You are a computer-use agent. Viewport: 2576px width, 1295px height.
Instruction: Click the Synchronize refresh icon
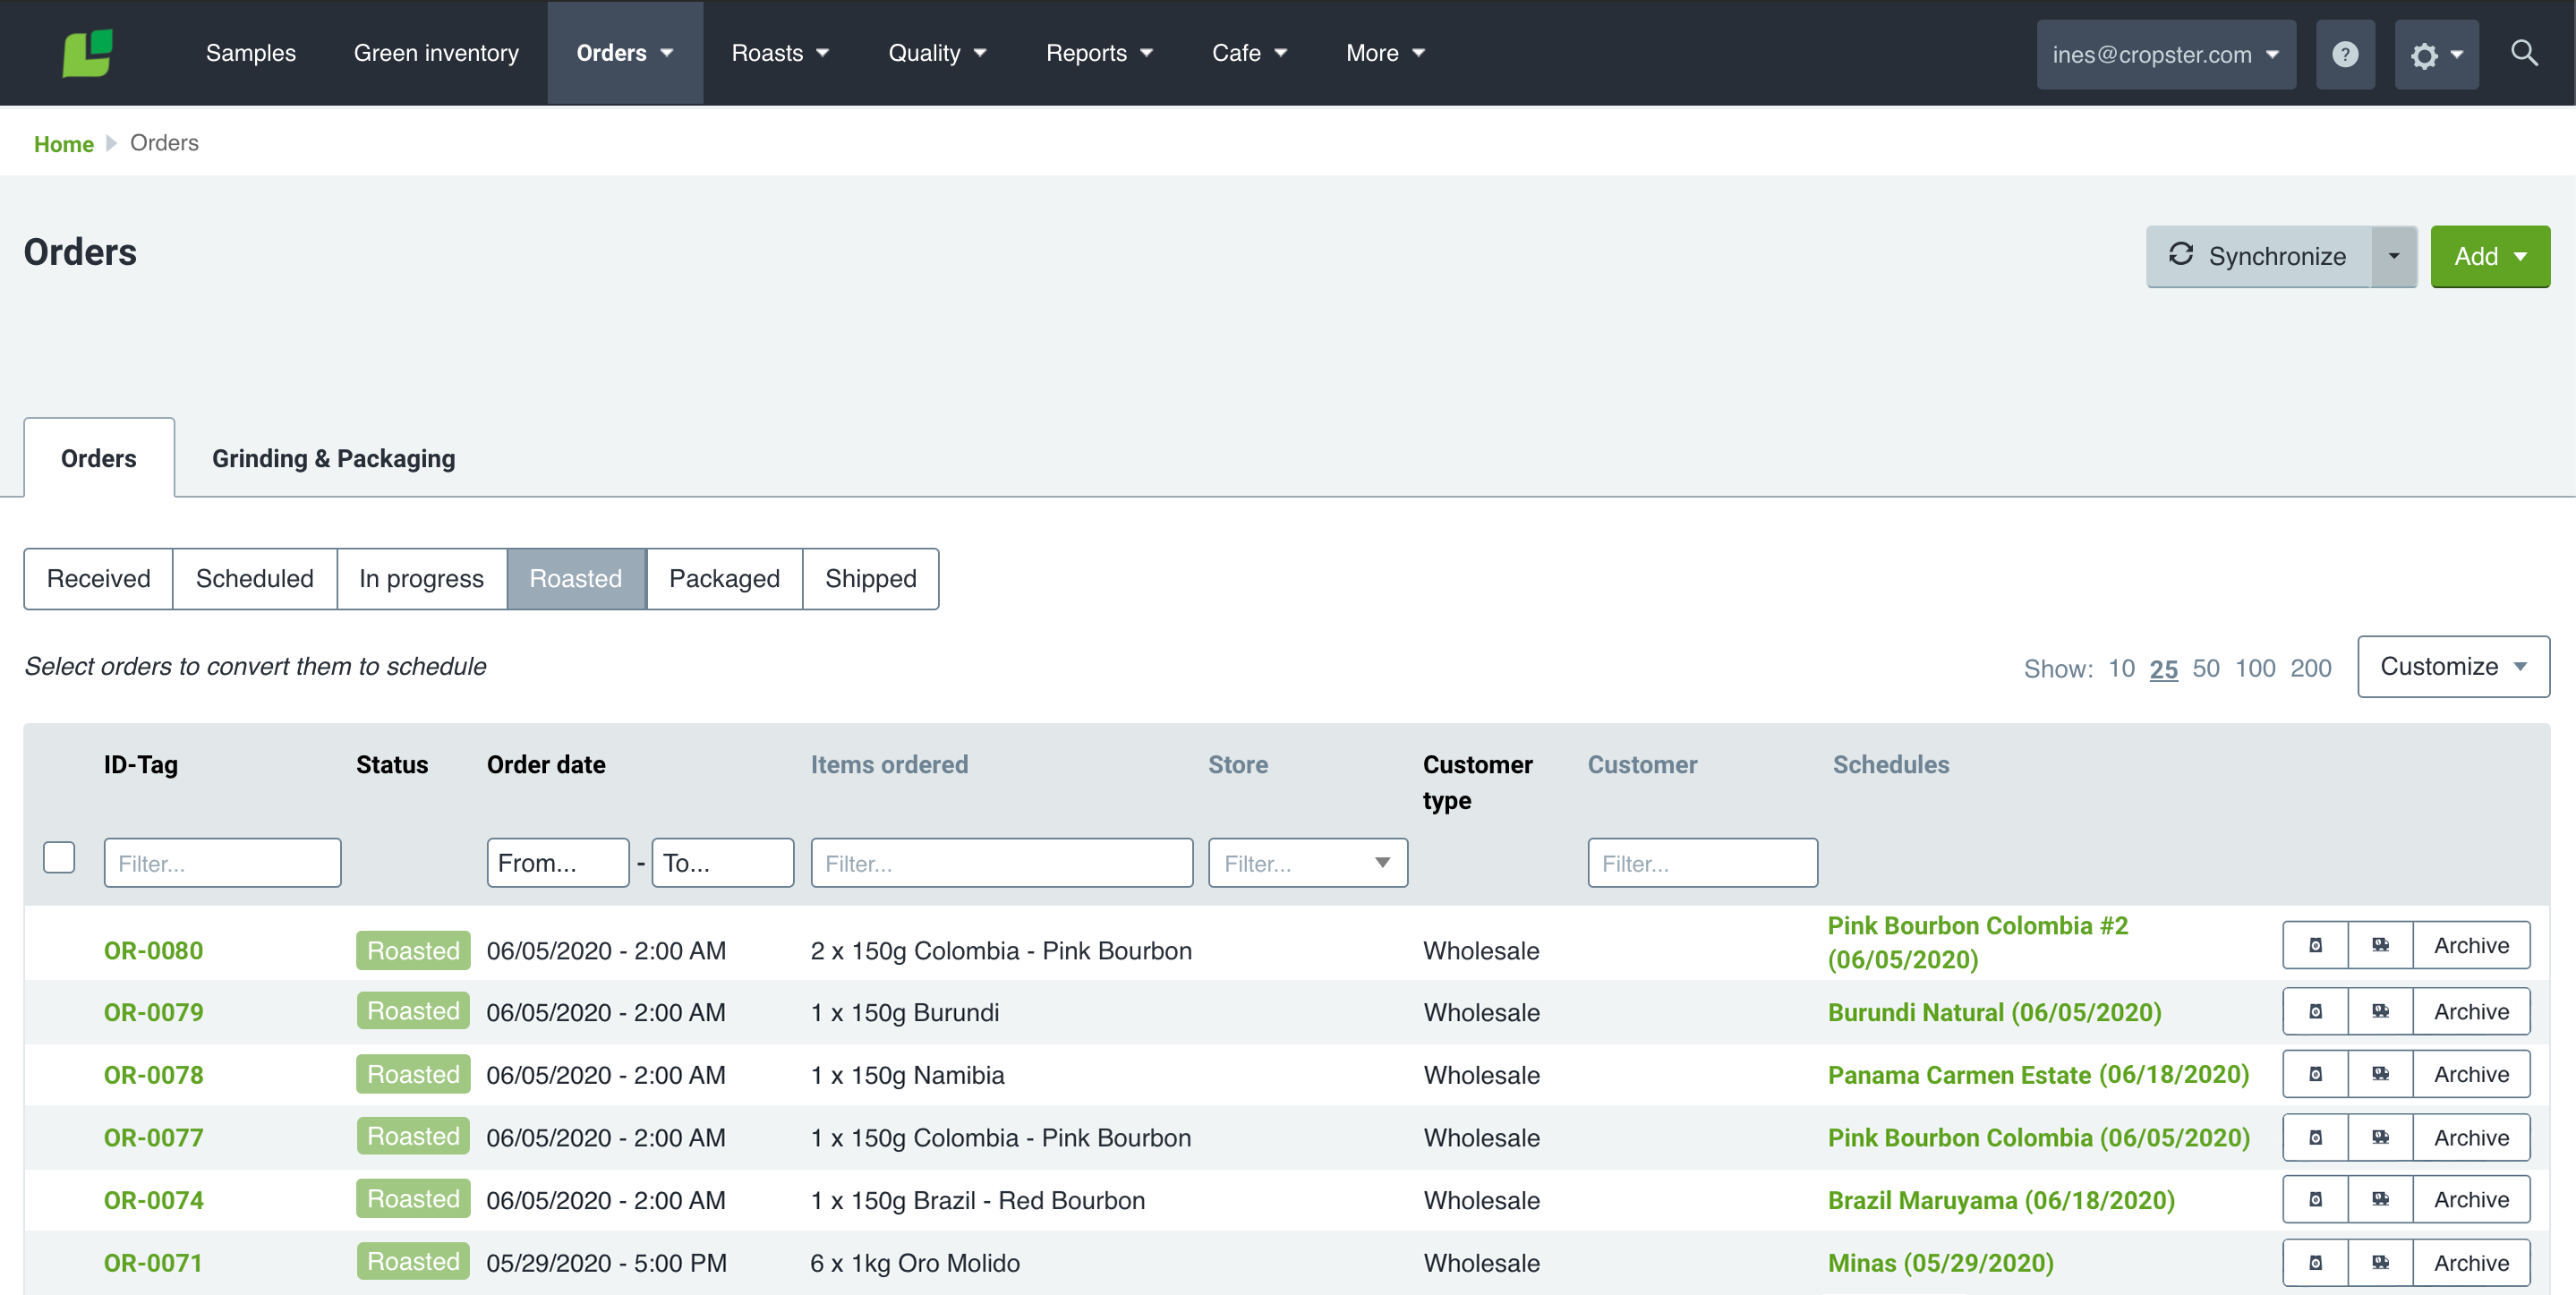(2181, 255)
